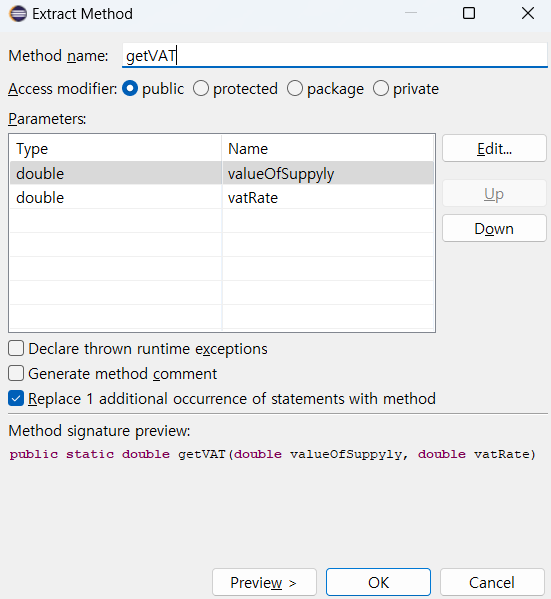Confirm extraction with the OK button

378,582
